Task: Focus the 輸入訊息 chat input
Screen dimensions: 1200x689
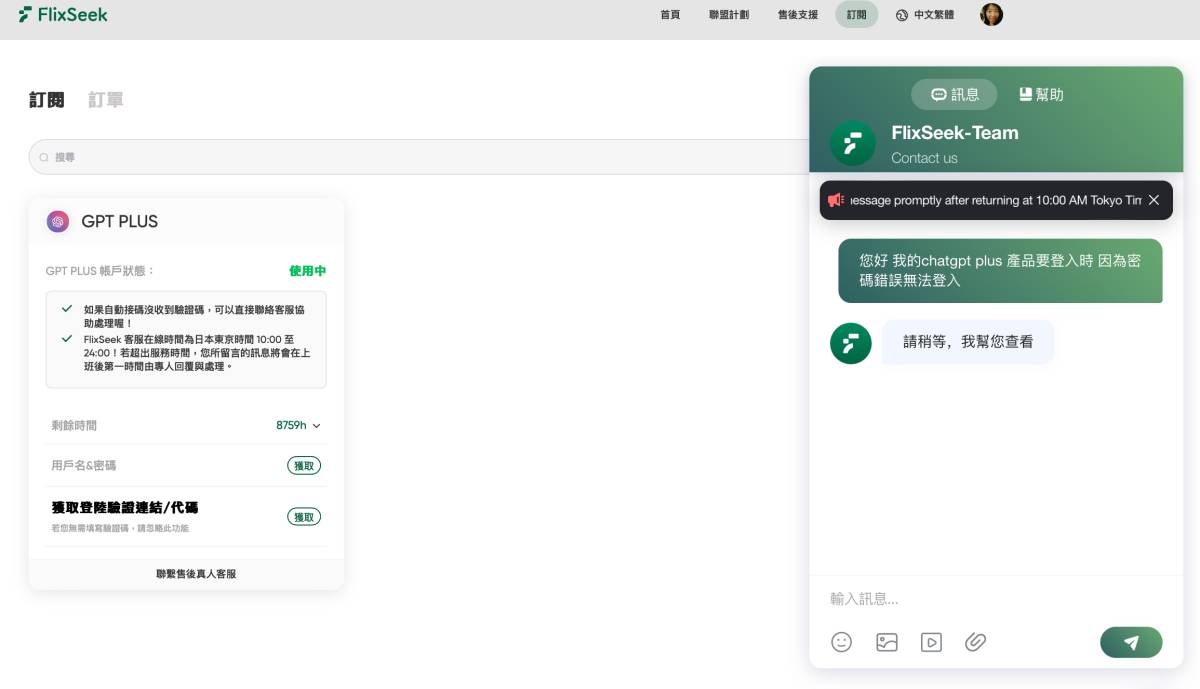Action: (996, 599)
